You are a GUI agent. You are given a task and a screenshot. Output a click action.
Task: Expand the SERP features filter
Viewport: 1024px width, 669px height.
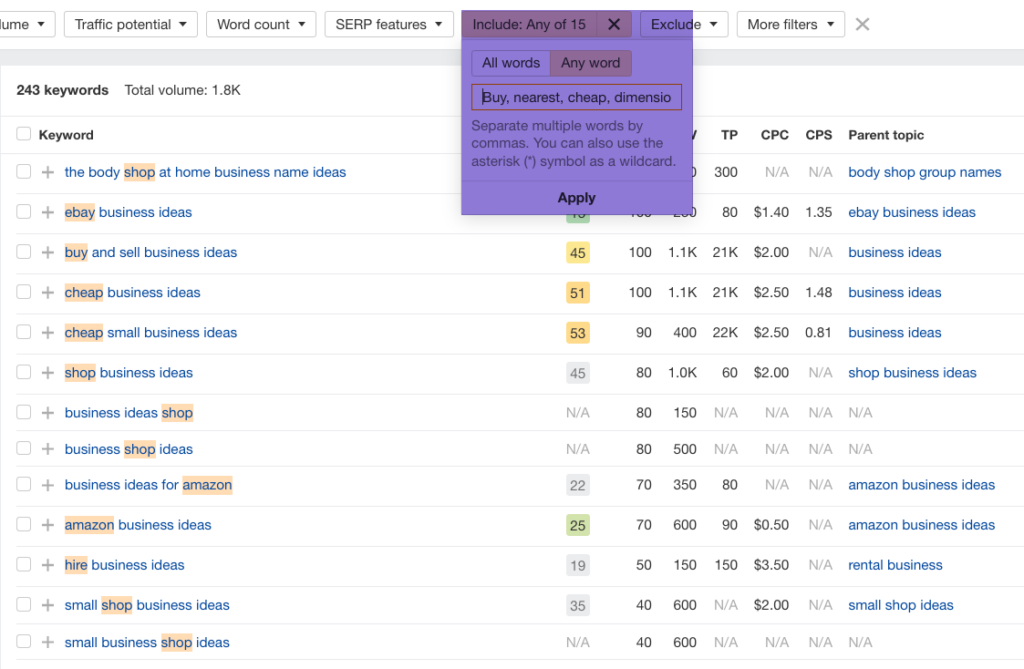388,24
